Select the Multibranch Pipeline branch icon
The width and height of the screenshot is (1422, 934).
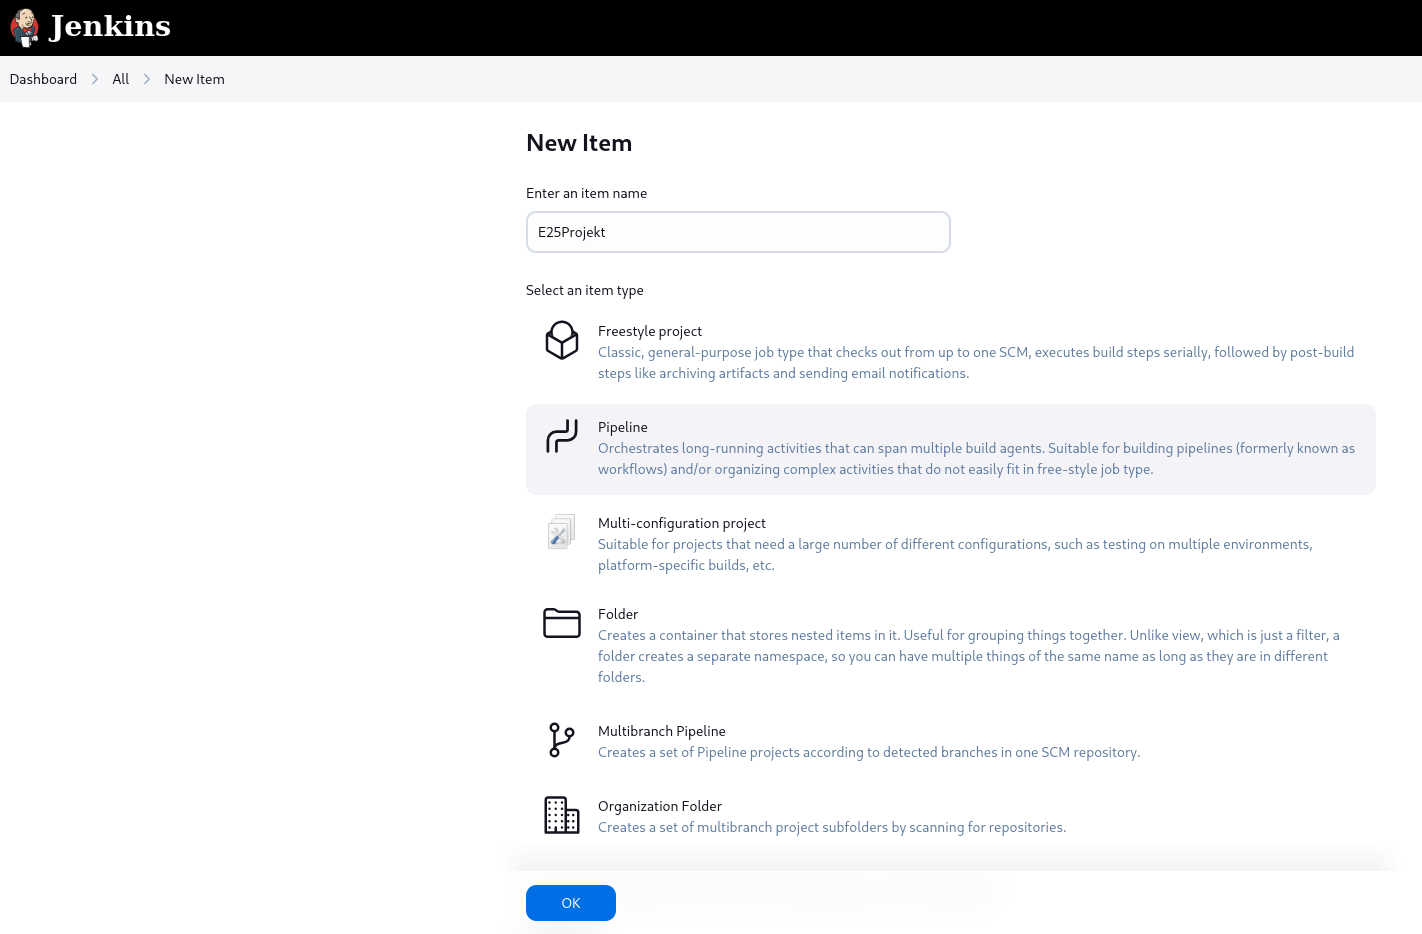click(x=562, y=740)
